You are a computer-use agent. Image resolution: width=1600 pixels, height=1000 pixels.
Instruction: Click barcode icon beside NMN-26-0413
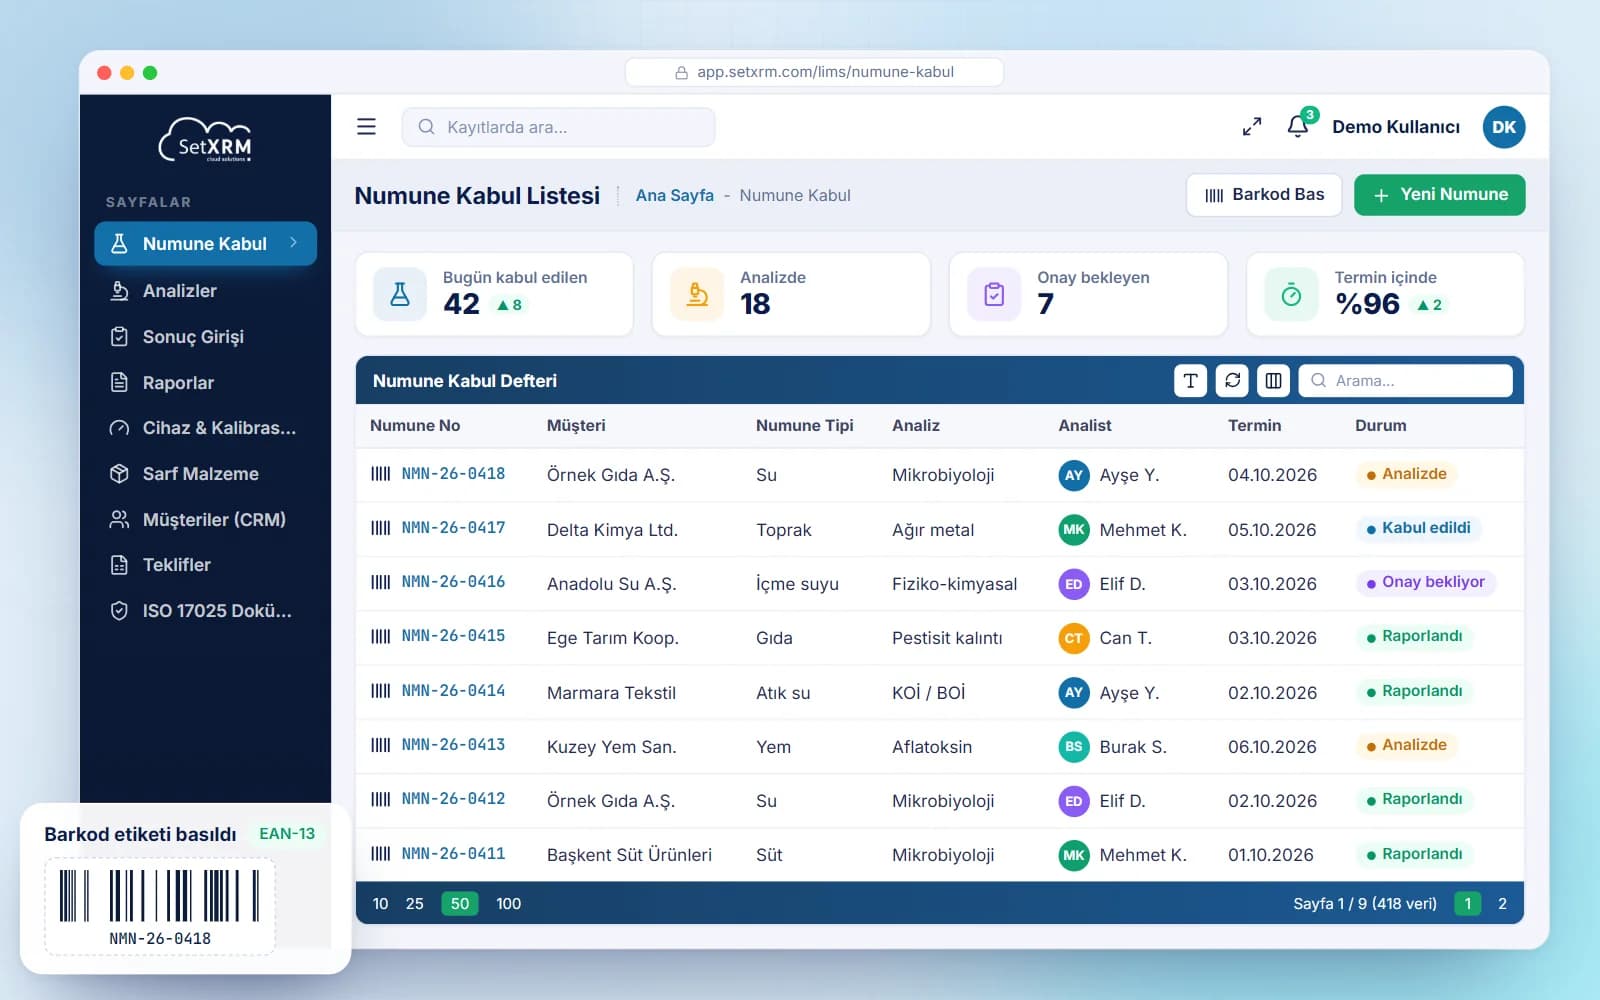[381, 745]
